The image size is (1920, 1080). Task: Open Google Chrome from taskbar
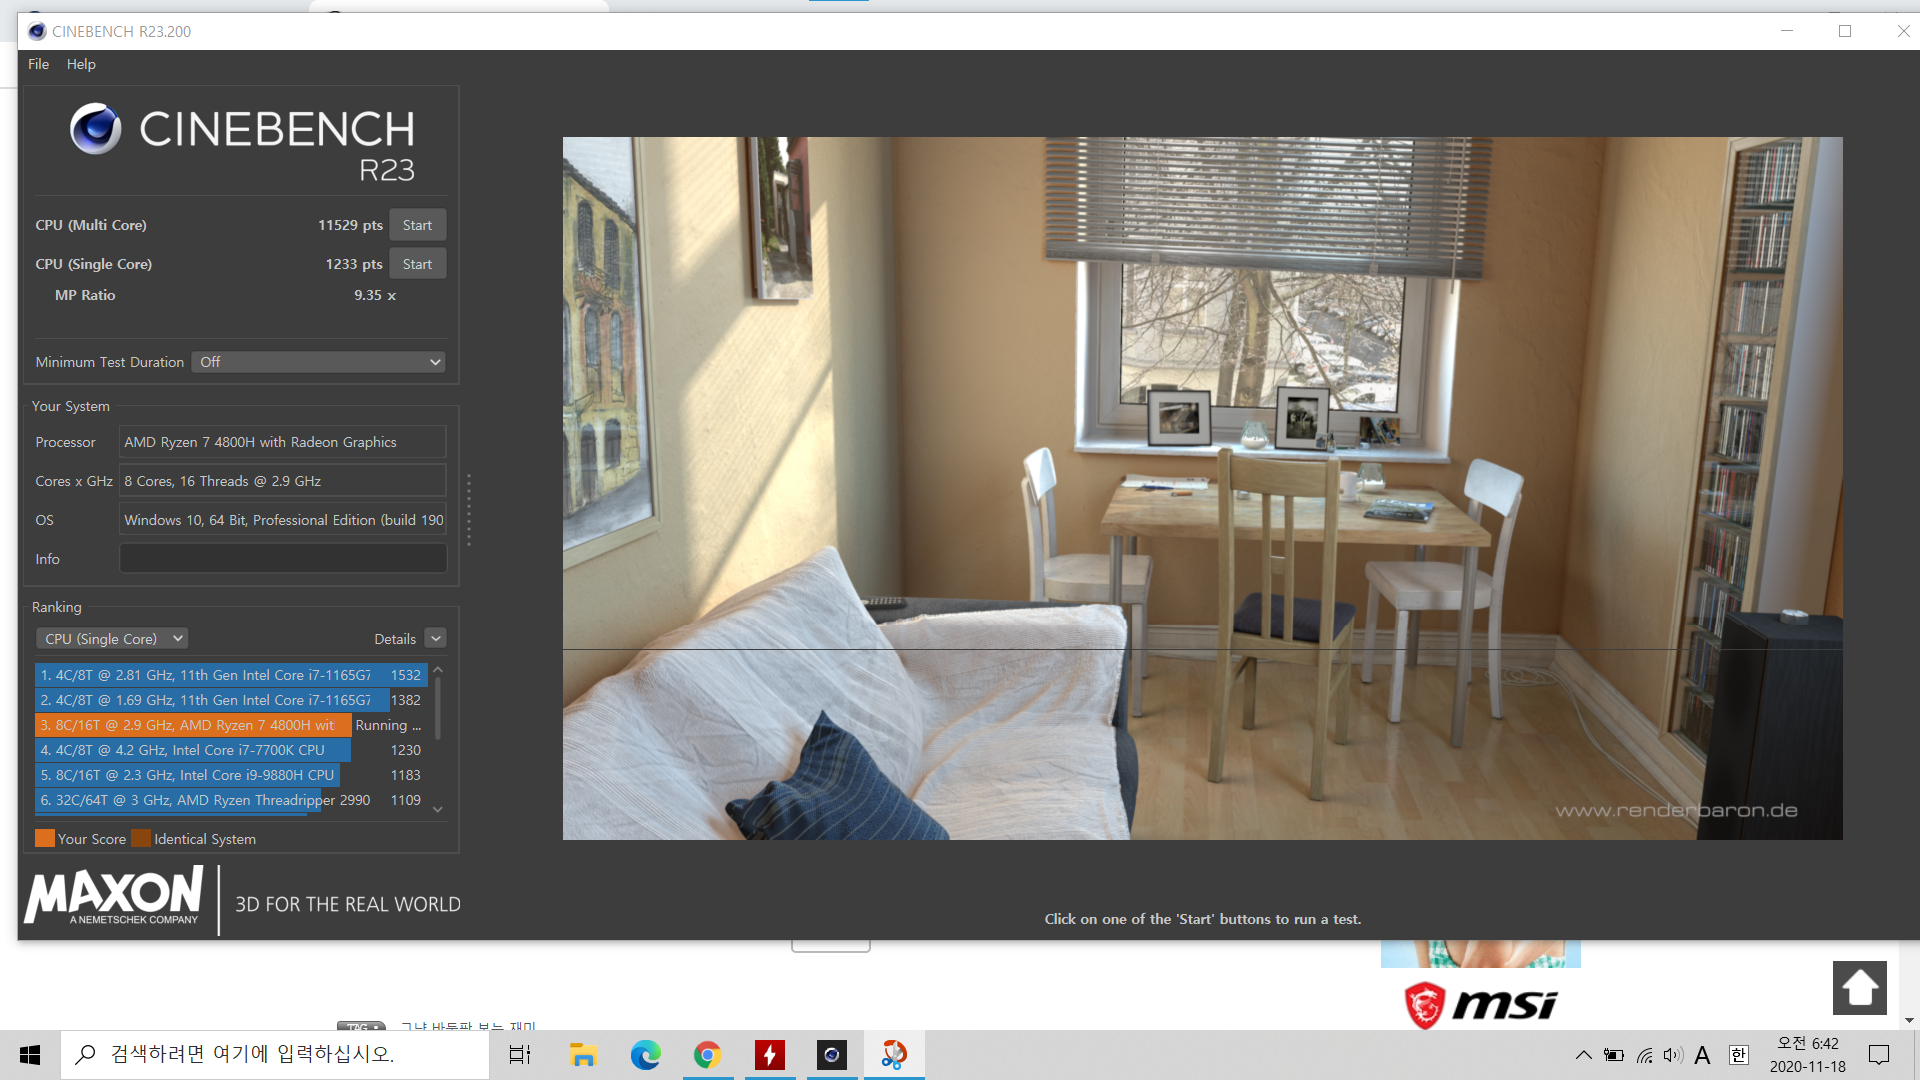point(707,1055)
